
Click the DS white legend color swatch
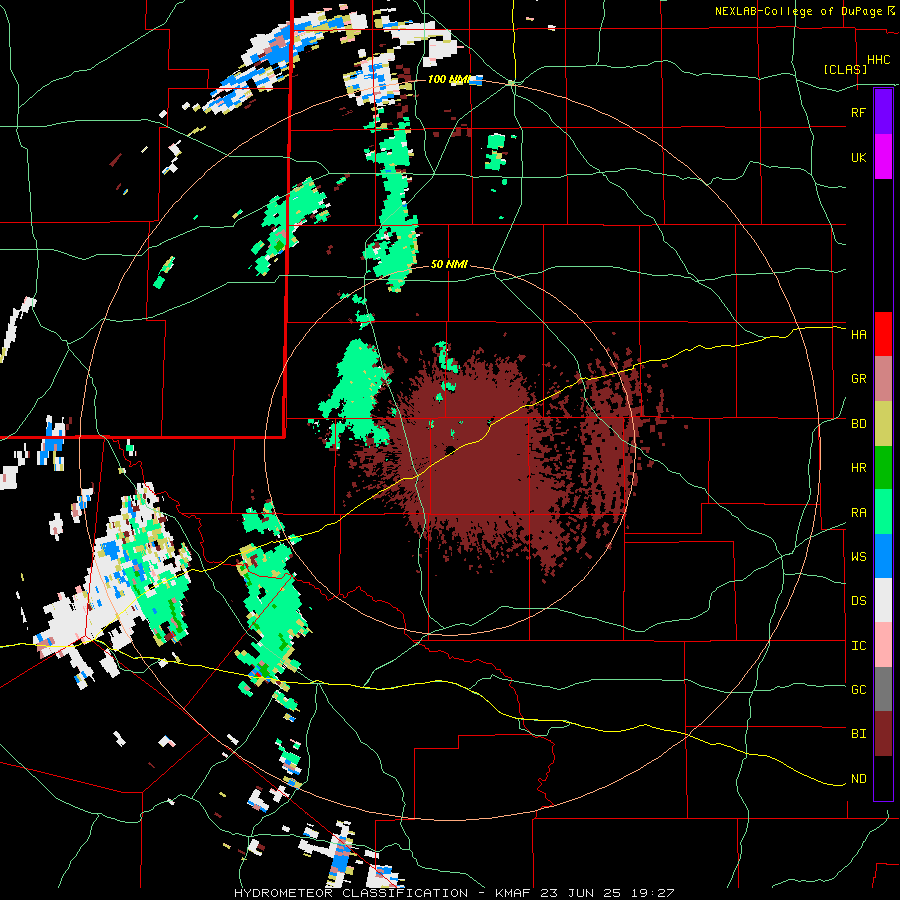(883, 600)
